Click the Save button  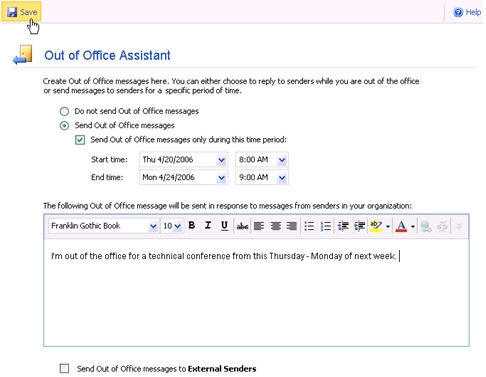pyautogui.click(x=21, y=12)
